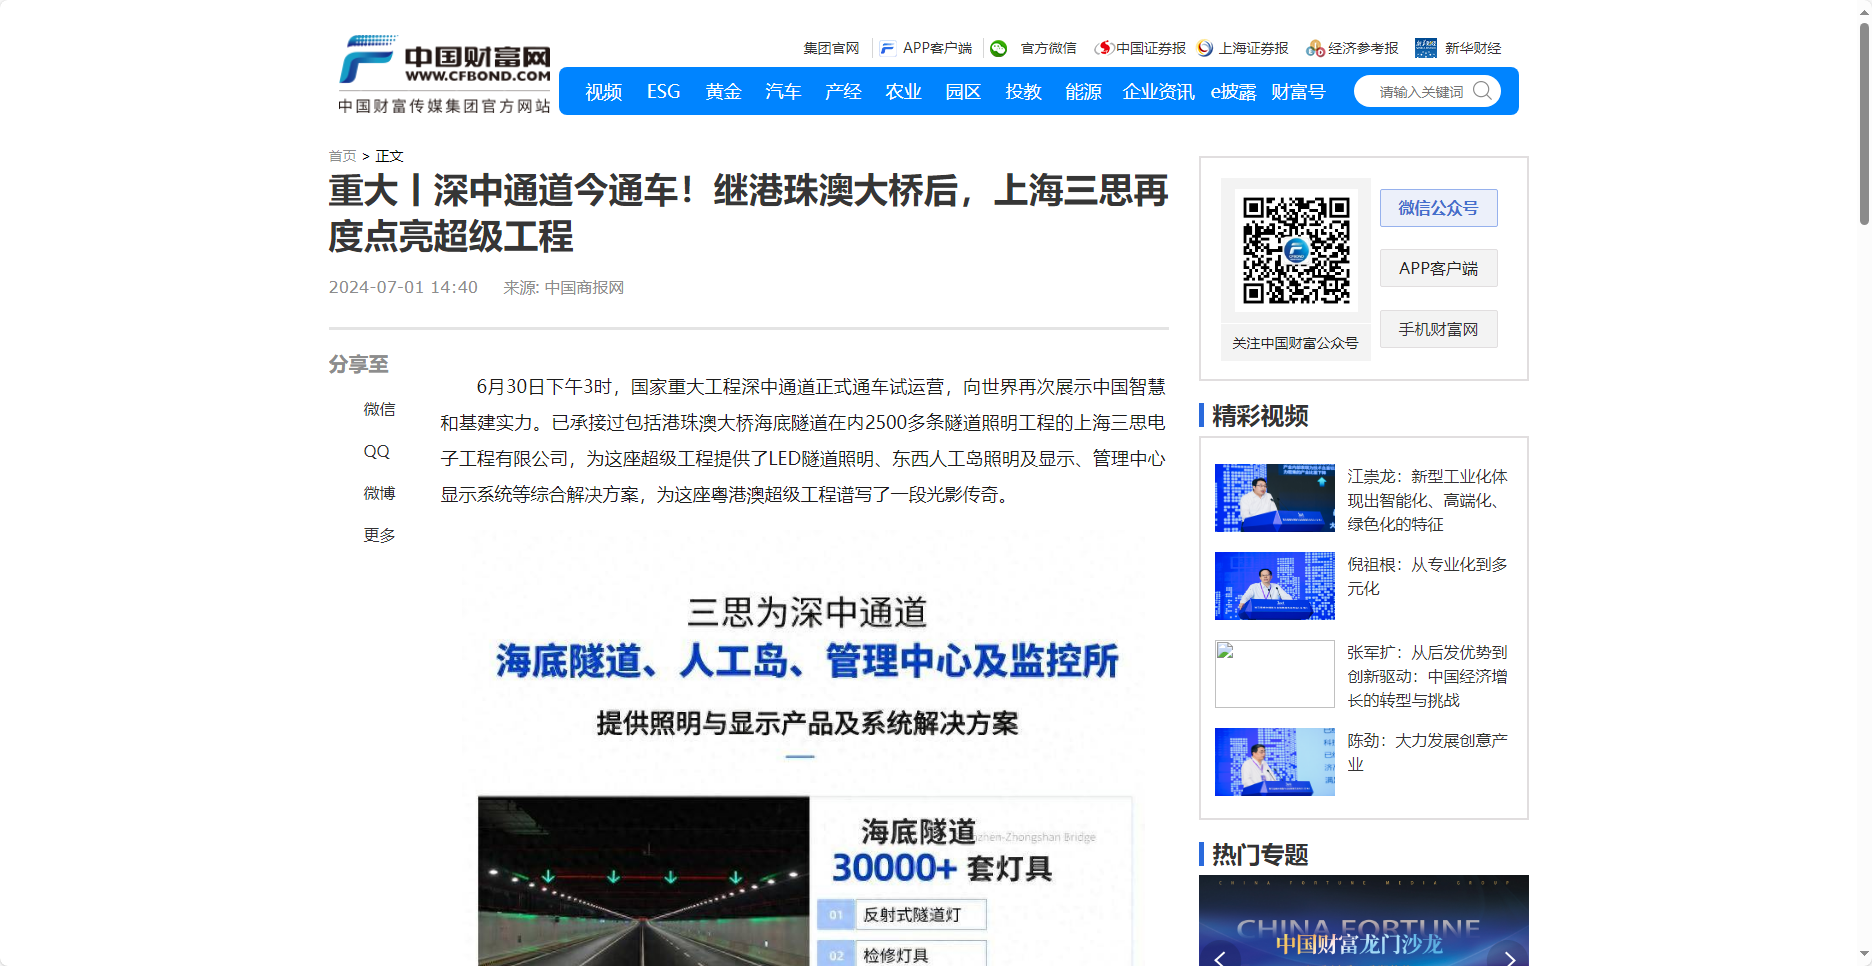This screenshot has height=966, width=1872.
Task: Open 新华财经 via its logo icon
Action: click(x=1424, y=47)
